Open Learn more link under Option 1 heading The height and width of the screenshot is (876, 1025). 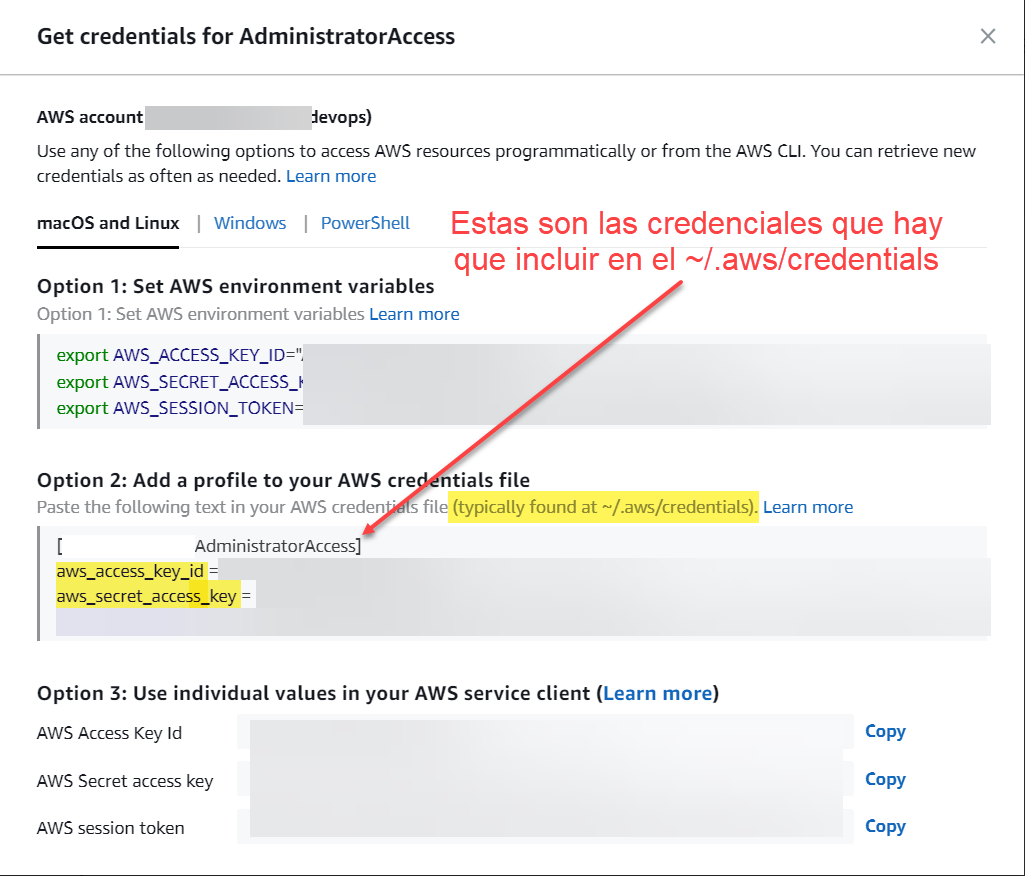[x=414, y=314]
